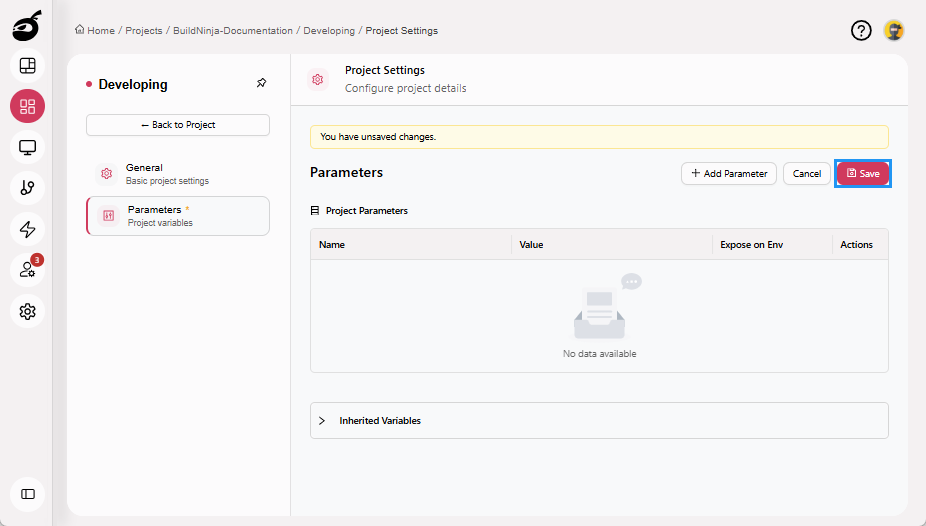Click the Parameters sliders icon
The image size is (926, 526).
[109, 215]
